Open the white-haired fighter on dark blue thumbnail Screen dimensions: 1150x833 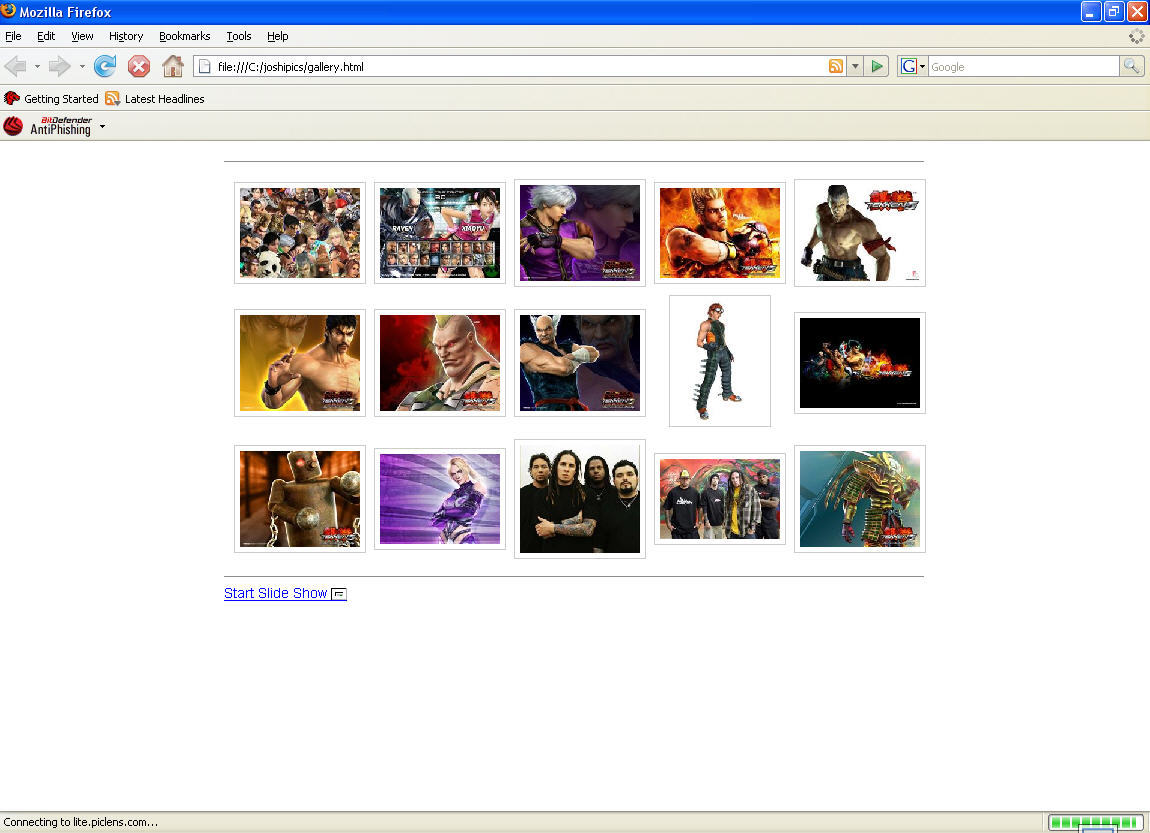tap(580, 363)
